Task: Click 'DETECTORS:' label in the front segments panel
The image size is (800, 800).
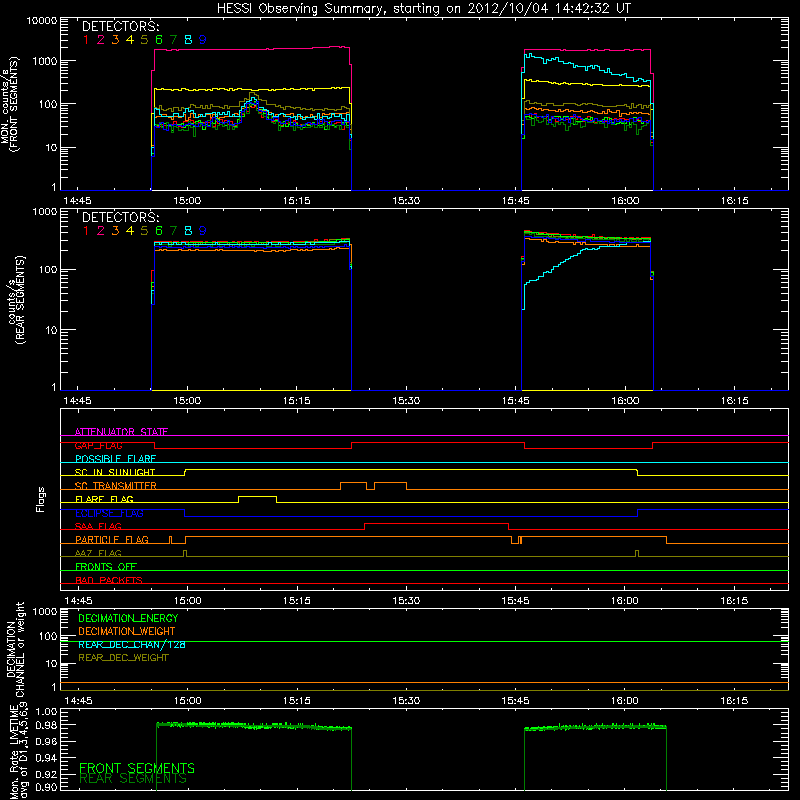Action: pos(120,27)
